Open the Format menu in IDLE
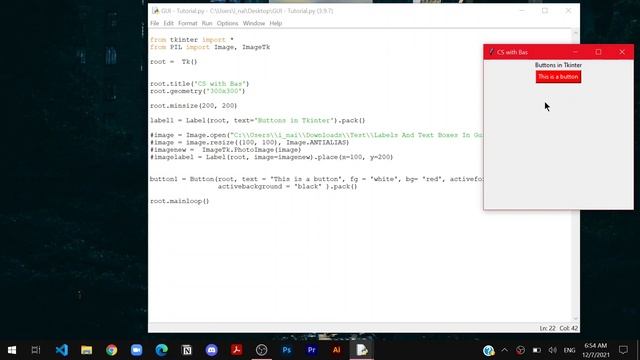Screen dimensions: 640x360 [x=188, y=23]
